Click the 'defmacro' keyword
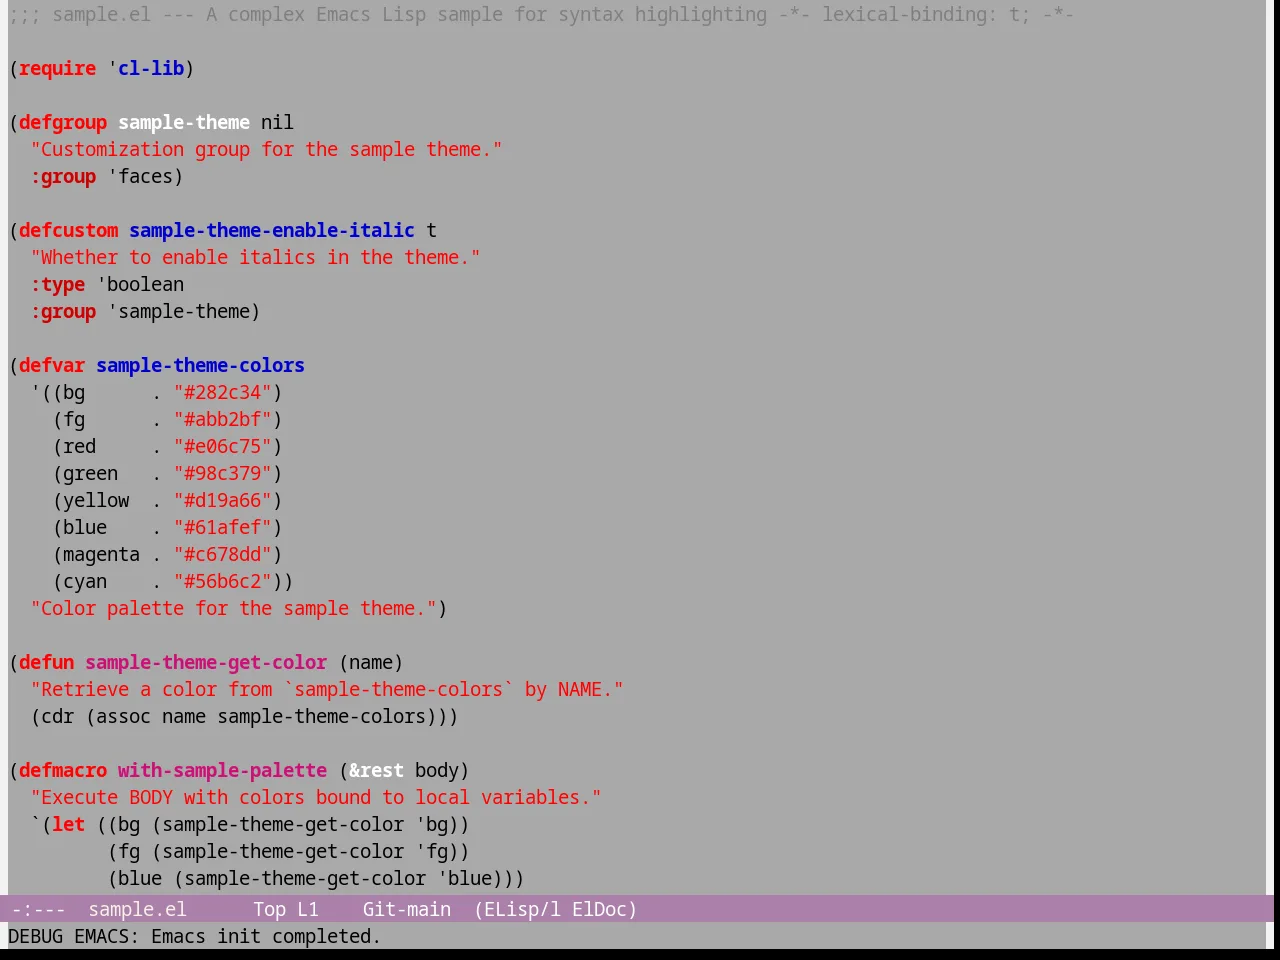Screen dimensions: 1280x960 63,770
